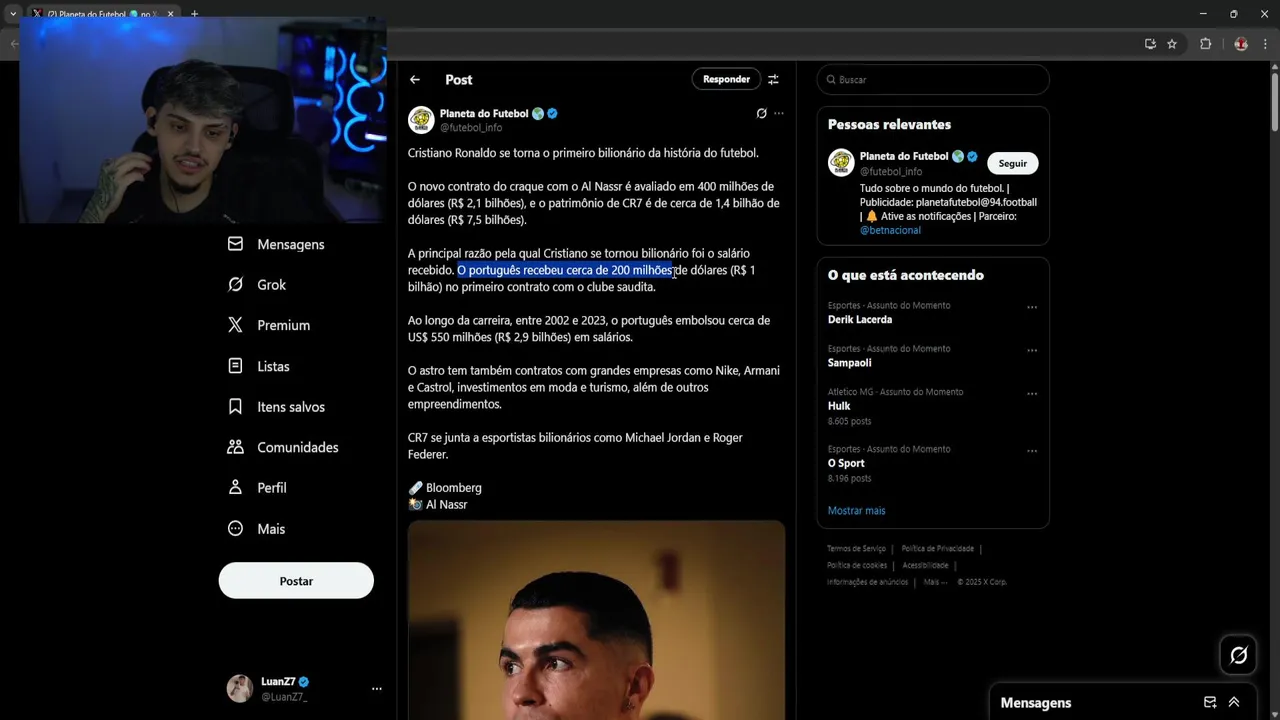
Task: Open the browser extensions puzzle icon
Action: (x=1206, y=44)
